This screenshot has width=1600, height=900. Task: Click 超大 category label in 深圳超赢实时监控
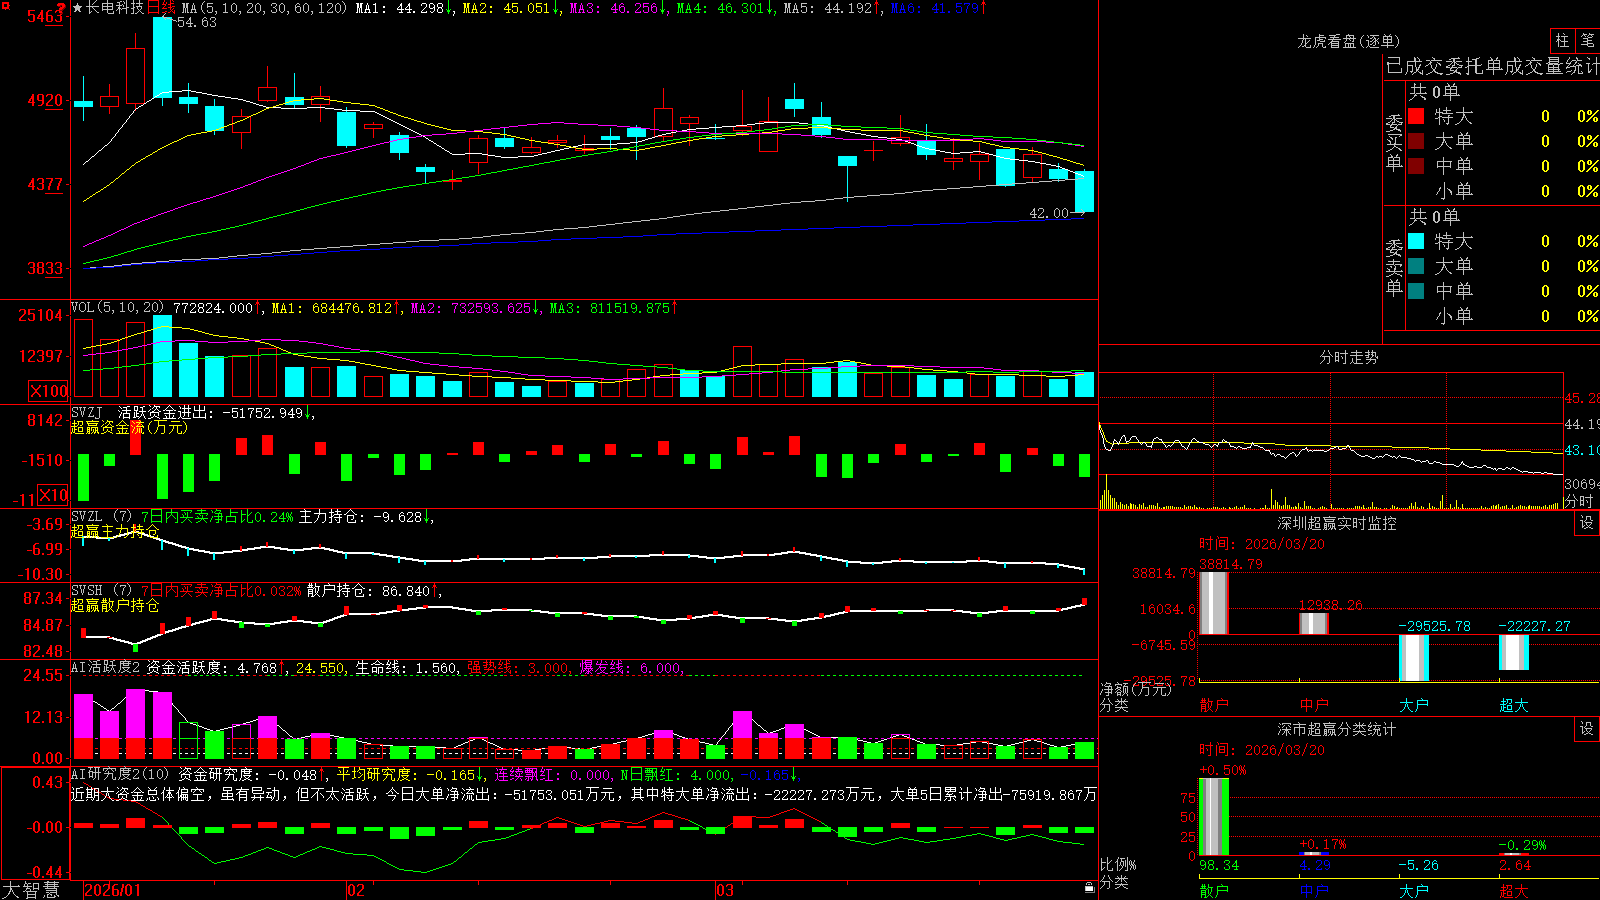pos(1513,705)
